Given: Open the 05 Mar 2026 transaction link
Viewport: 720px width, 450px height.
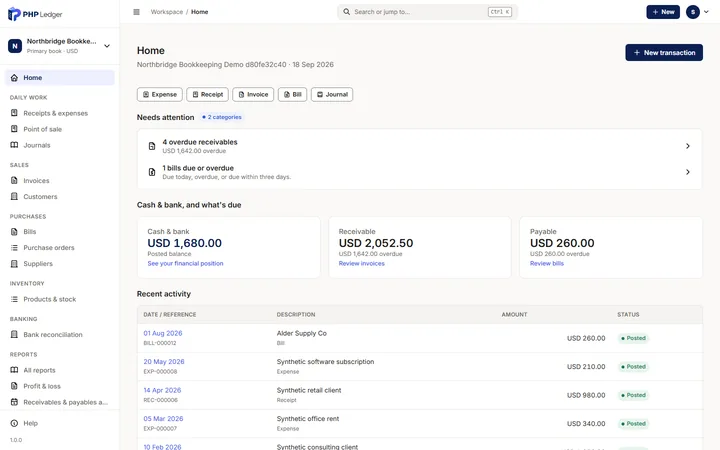Looking at the screenshot, I should [163, 419].
